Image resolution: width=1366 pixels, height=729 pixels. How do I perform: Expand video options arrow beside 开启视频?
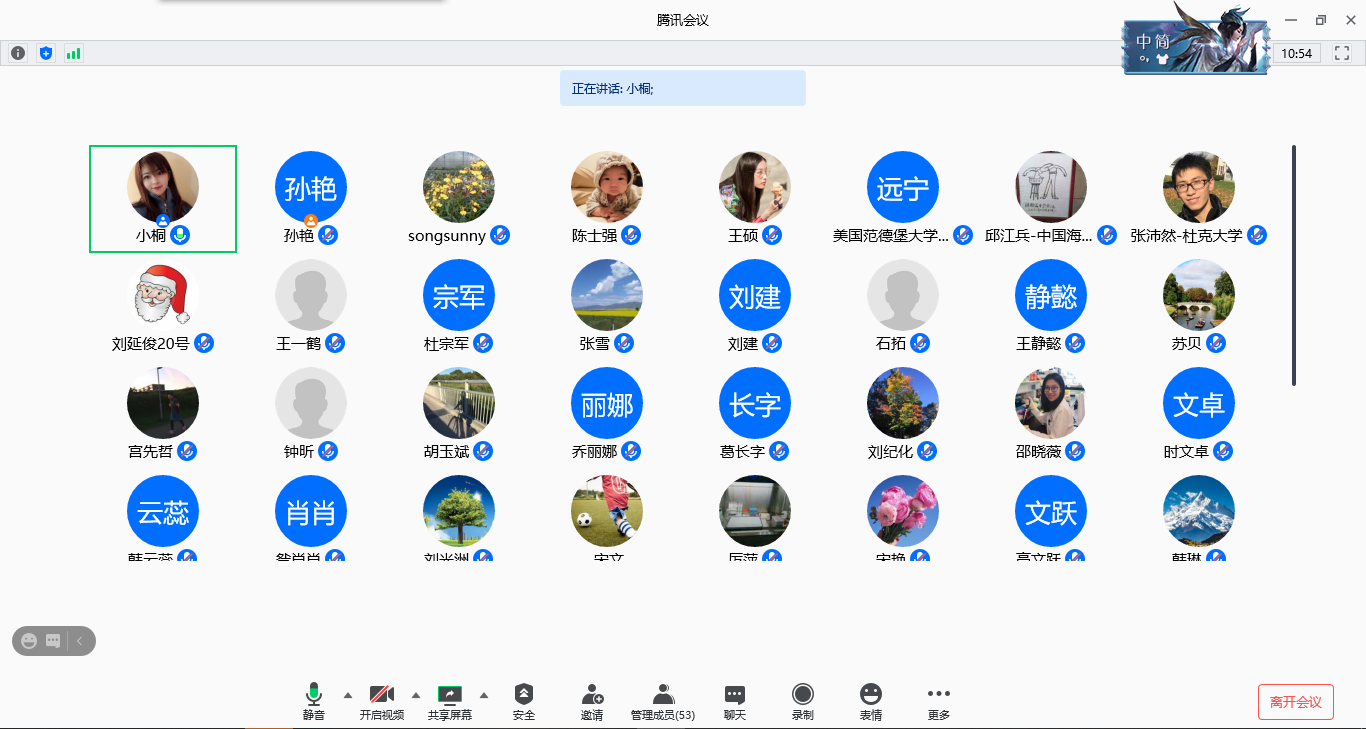click(x=416, y=695)
